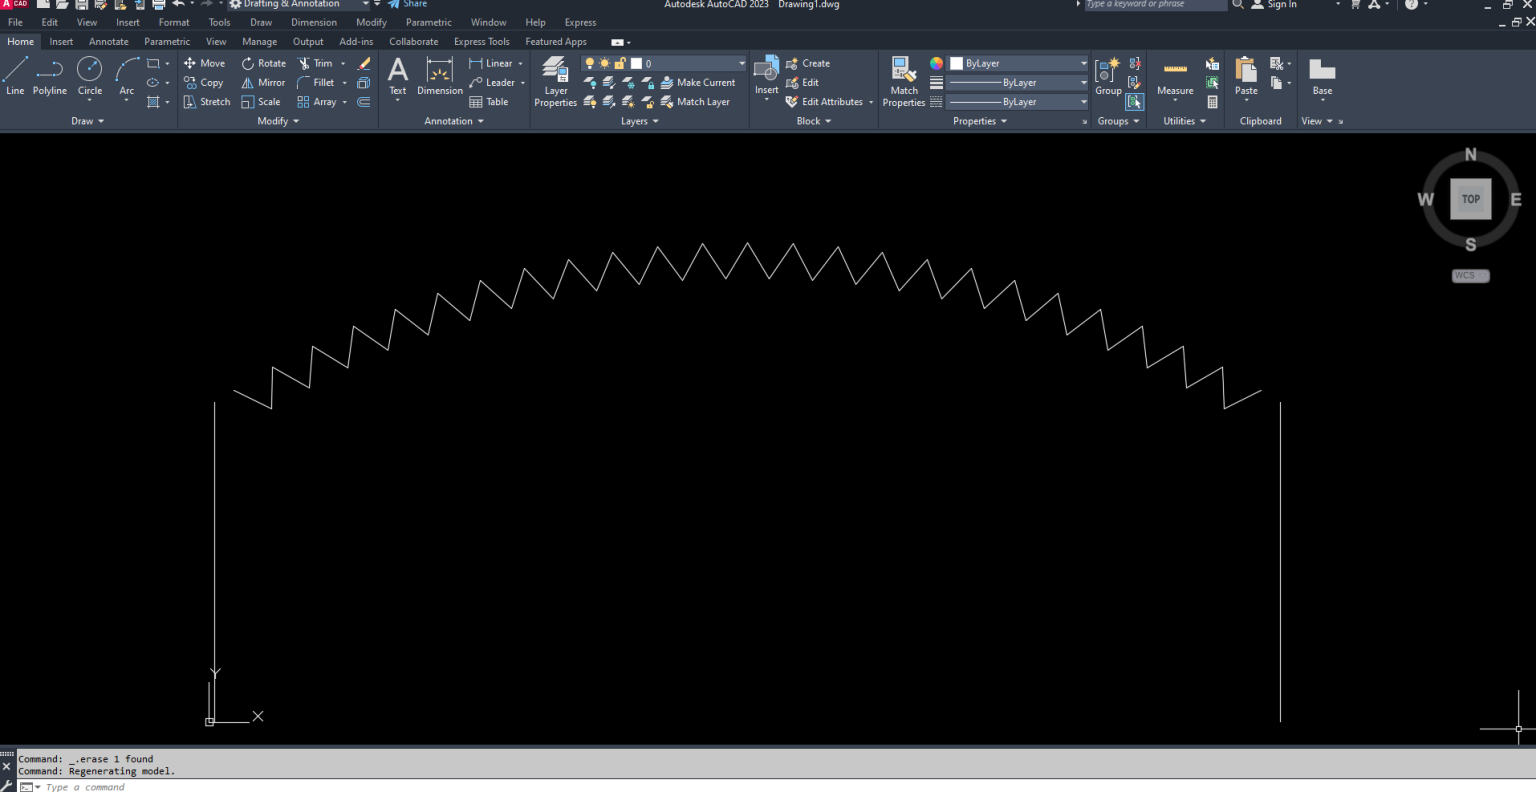Click the Erase tool icon
This screenshot has height=792, width=1536.
(x=364, y=63)
